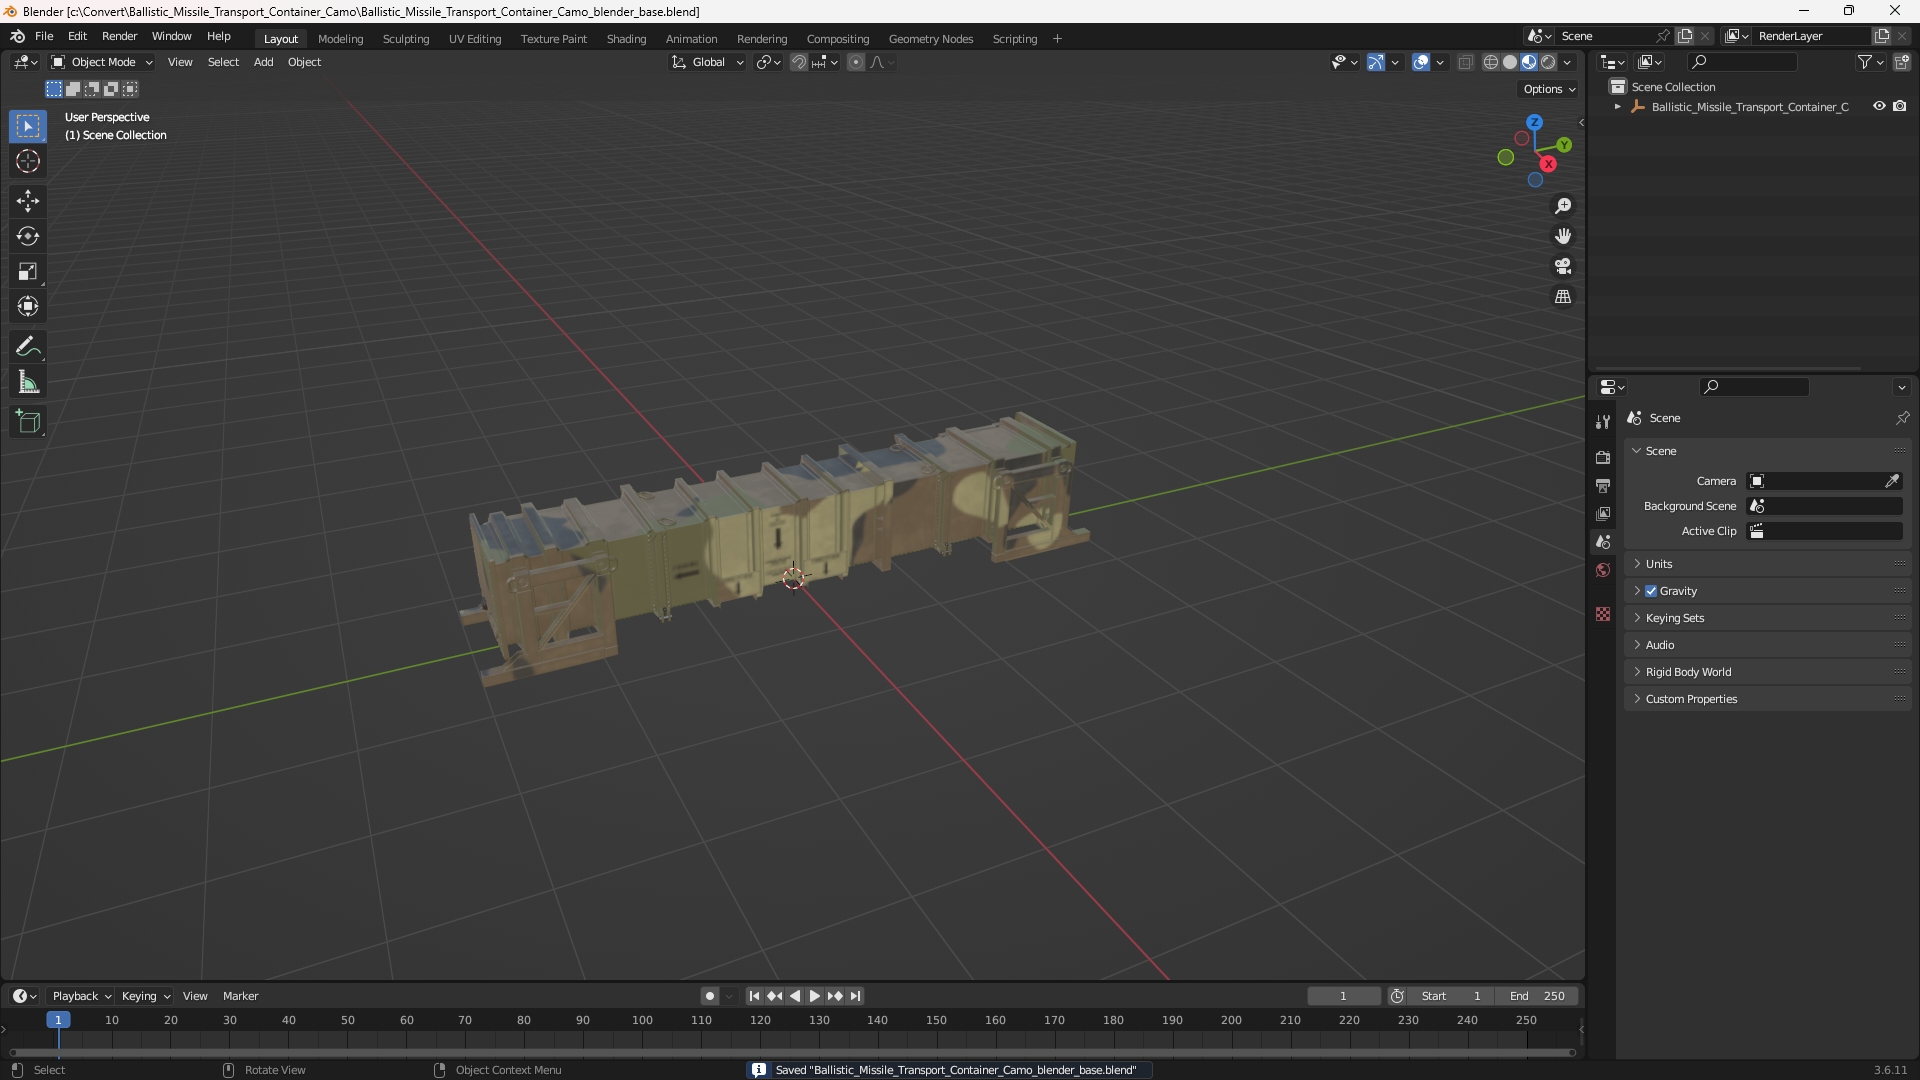Click the pan view hand icon
Image resolution: width=1920 pixels, height=1080 pixels.
click(x=1563, y=236)
